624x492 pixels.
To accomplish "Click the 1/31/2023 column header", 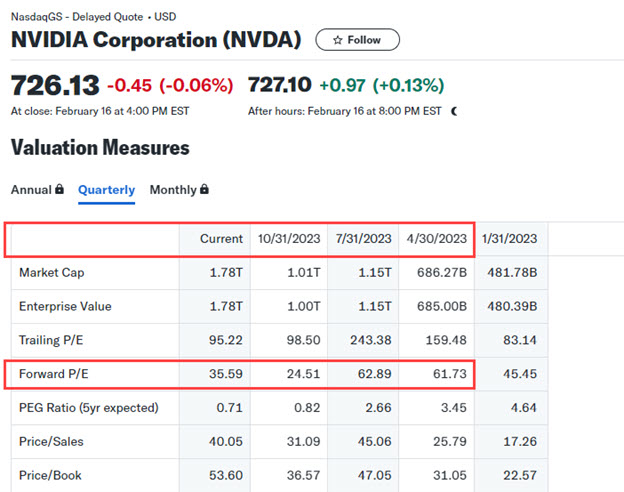I will coord(509,238).
